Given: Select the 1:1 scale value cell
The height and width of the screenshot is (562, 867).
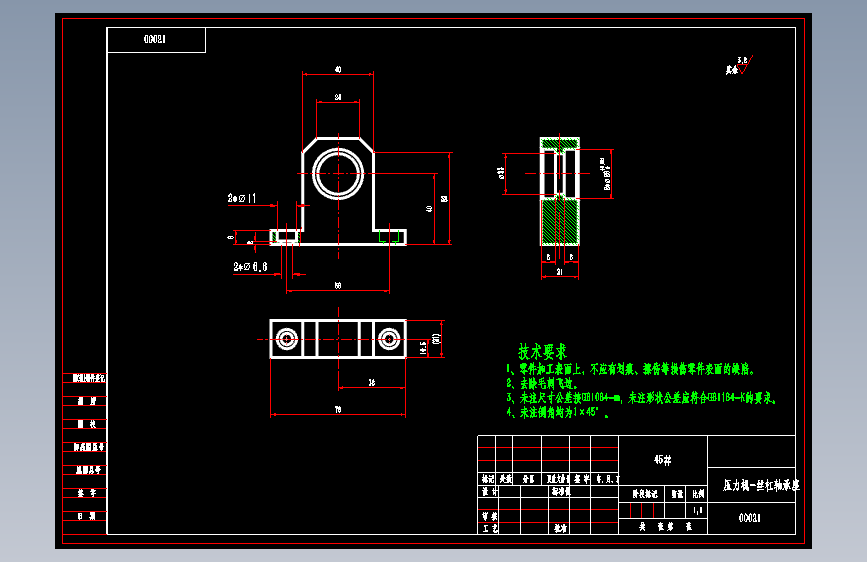Looking at the screenshot, I should (697, 511).
